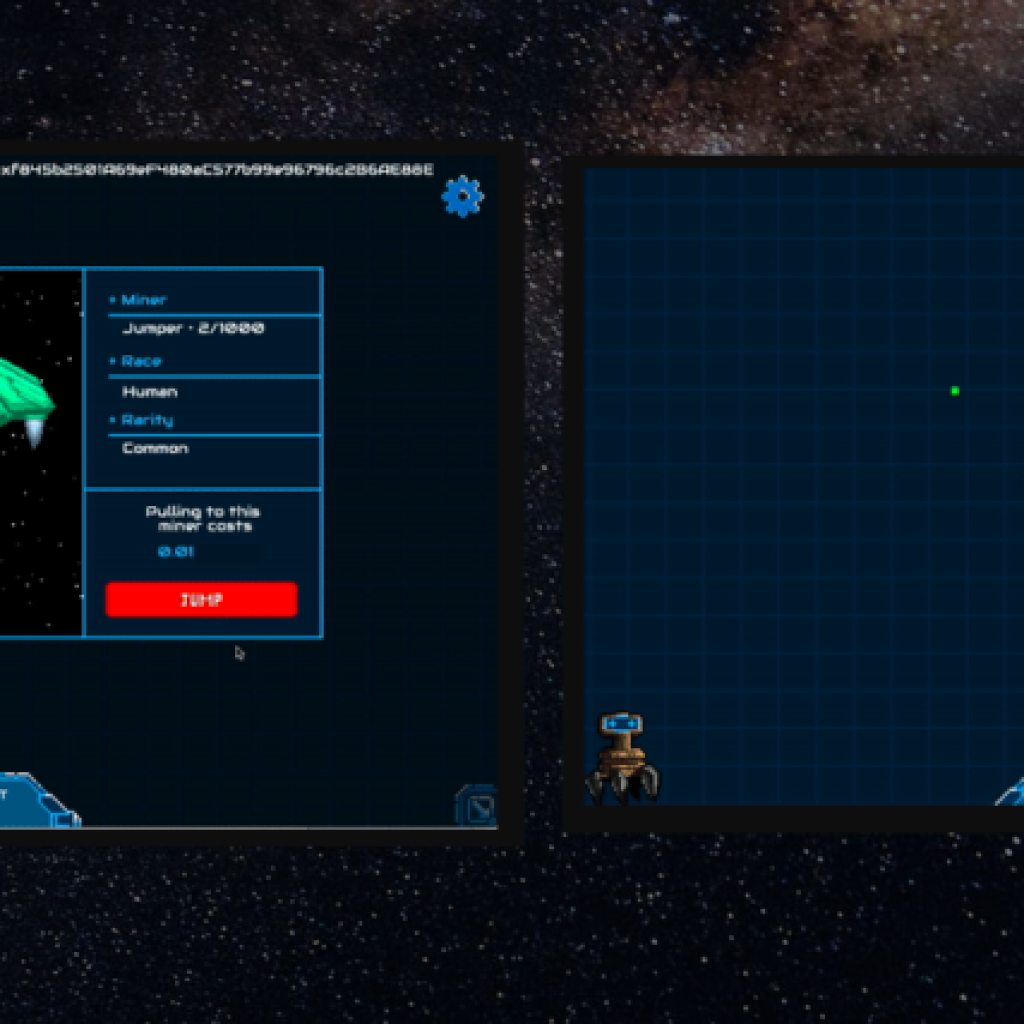Open settings with the blue gear icon
Screen dimensions: 1024x1024
(462, 196)
